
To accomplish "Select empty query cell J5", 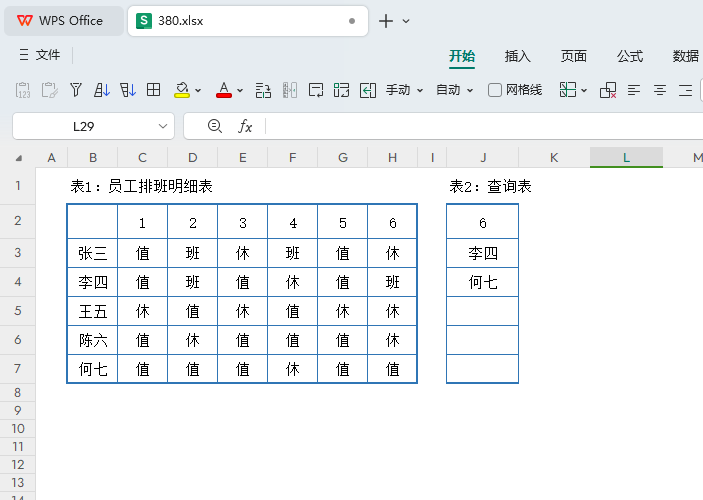I will coord(482,311).
